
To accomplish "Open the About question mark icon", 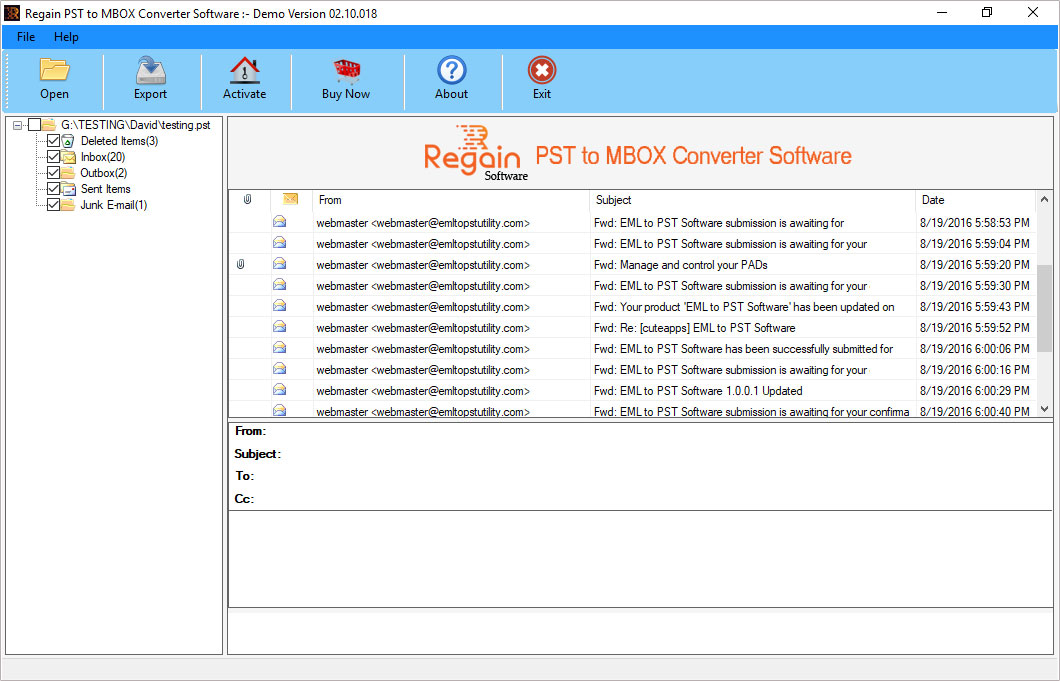I will [451, 70].
